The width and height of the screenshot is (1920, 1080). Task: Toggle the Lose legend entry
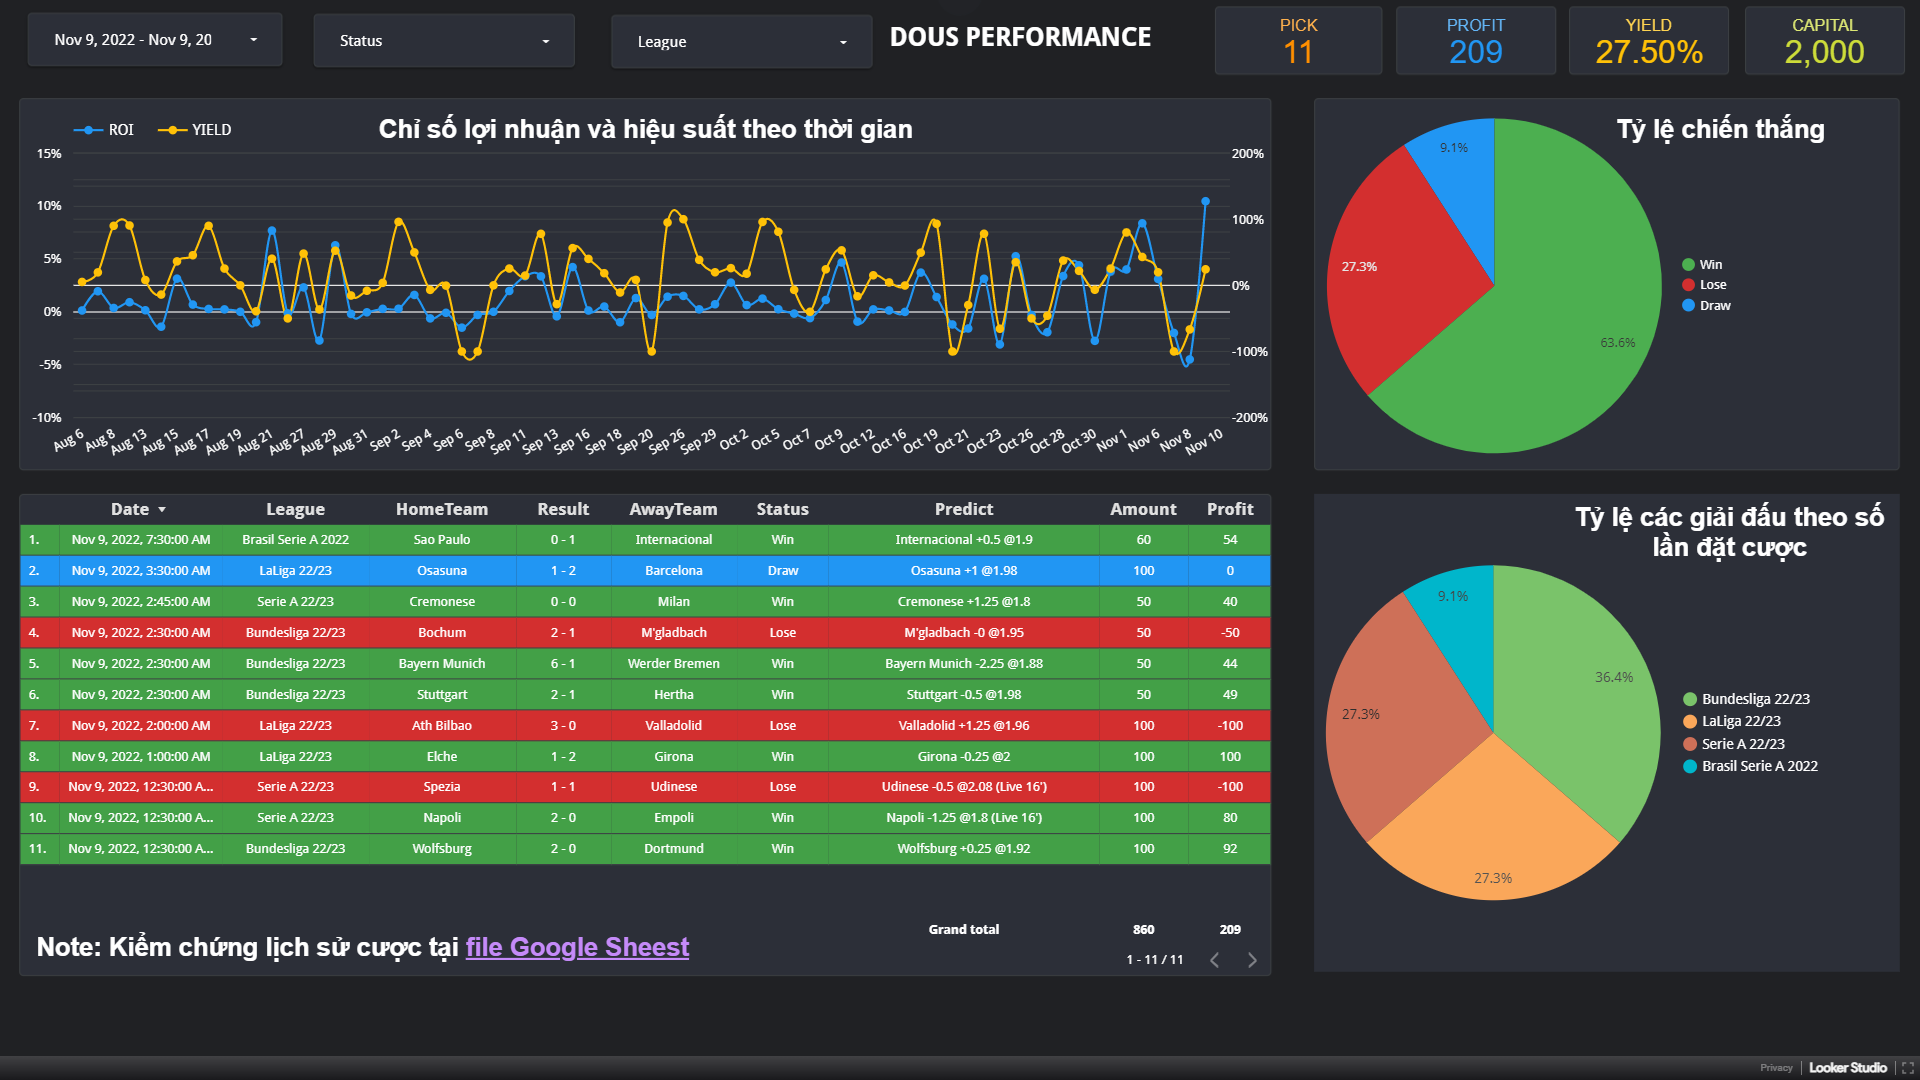point(1712,285)
